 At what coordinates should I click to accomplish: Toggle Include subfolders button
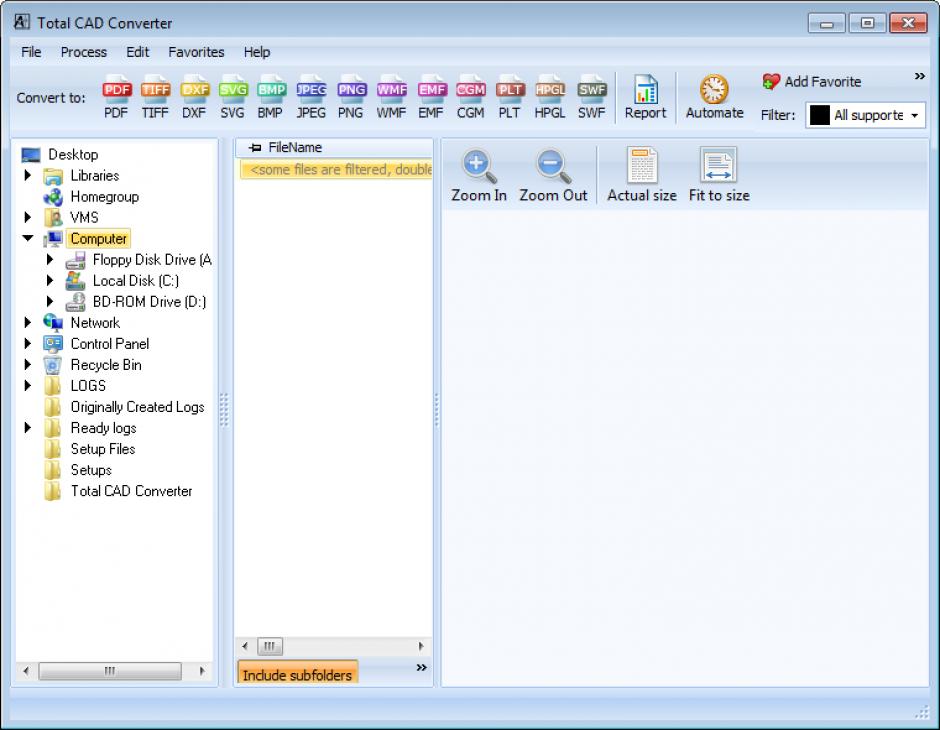[x=297, y=672]
